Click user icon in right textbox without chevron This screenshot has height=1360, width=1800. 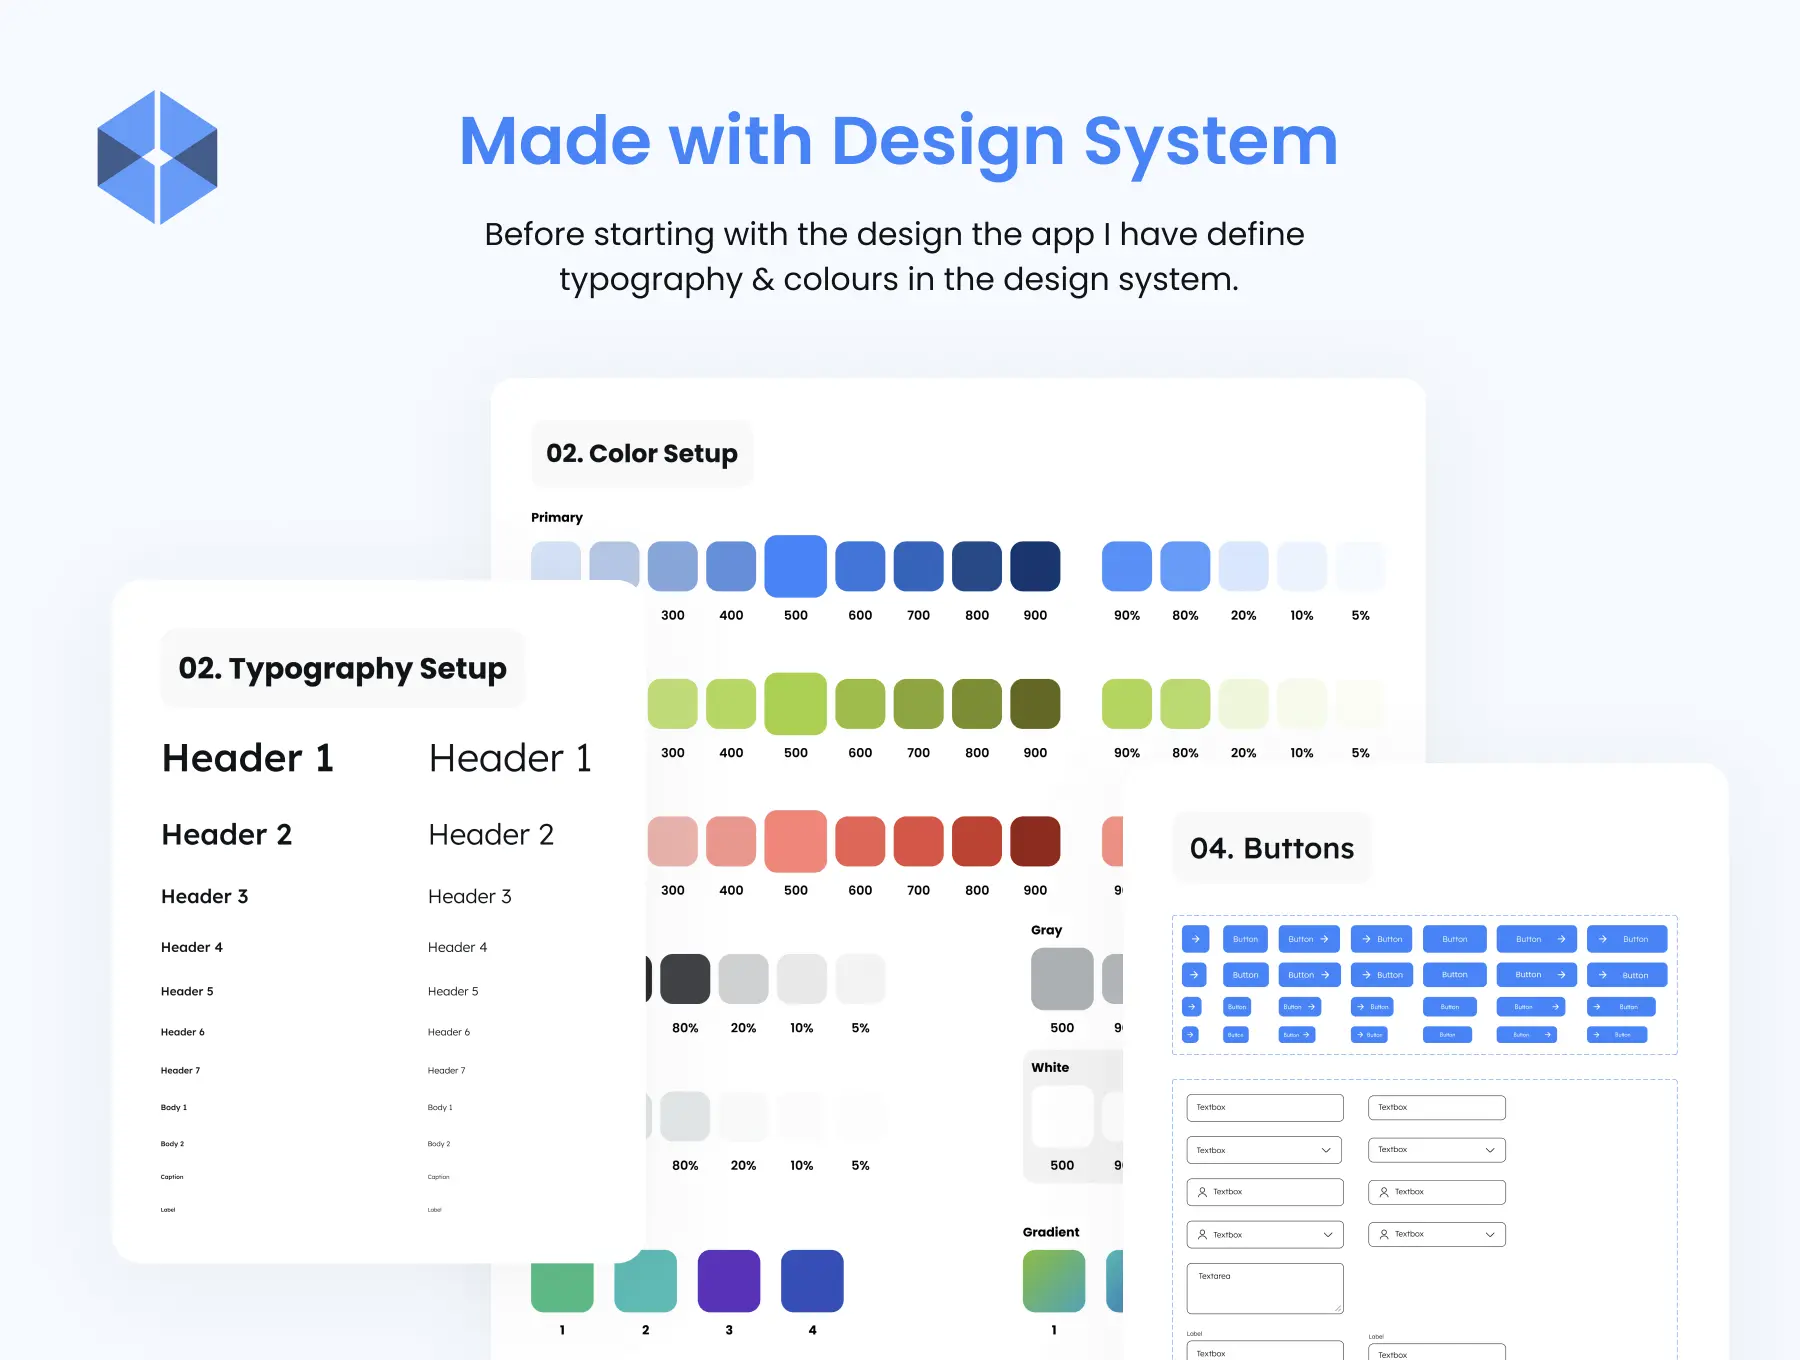[x=1384, y=1192]
